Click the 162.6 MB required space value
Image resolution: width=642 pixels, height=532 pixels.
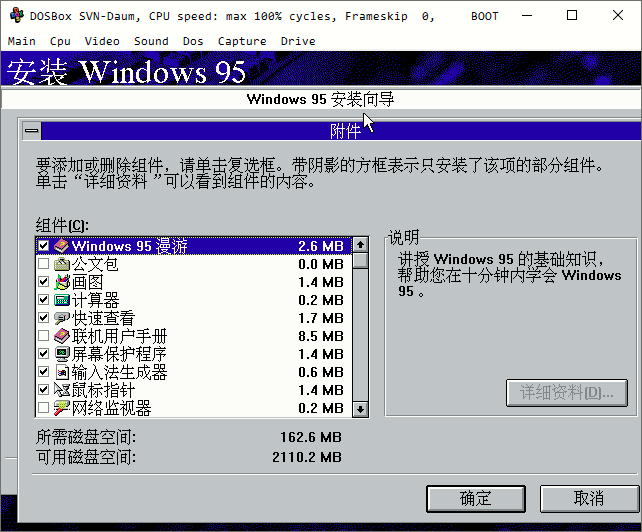(x=311, y=437)
